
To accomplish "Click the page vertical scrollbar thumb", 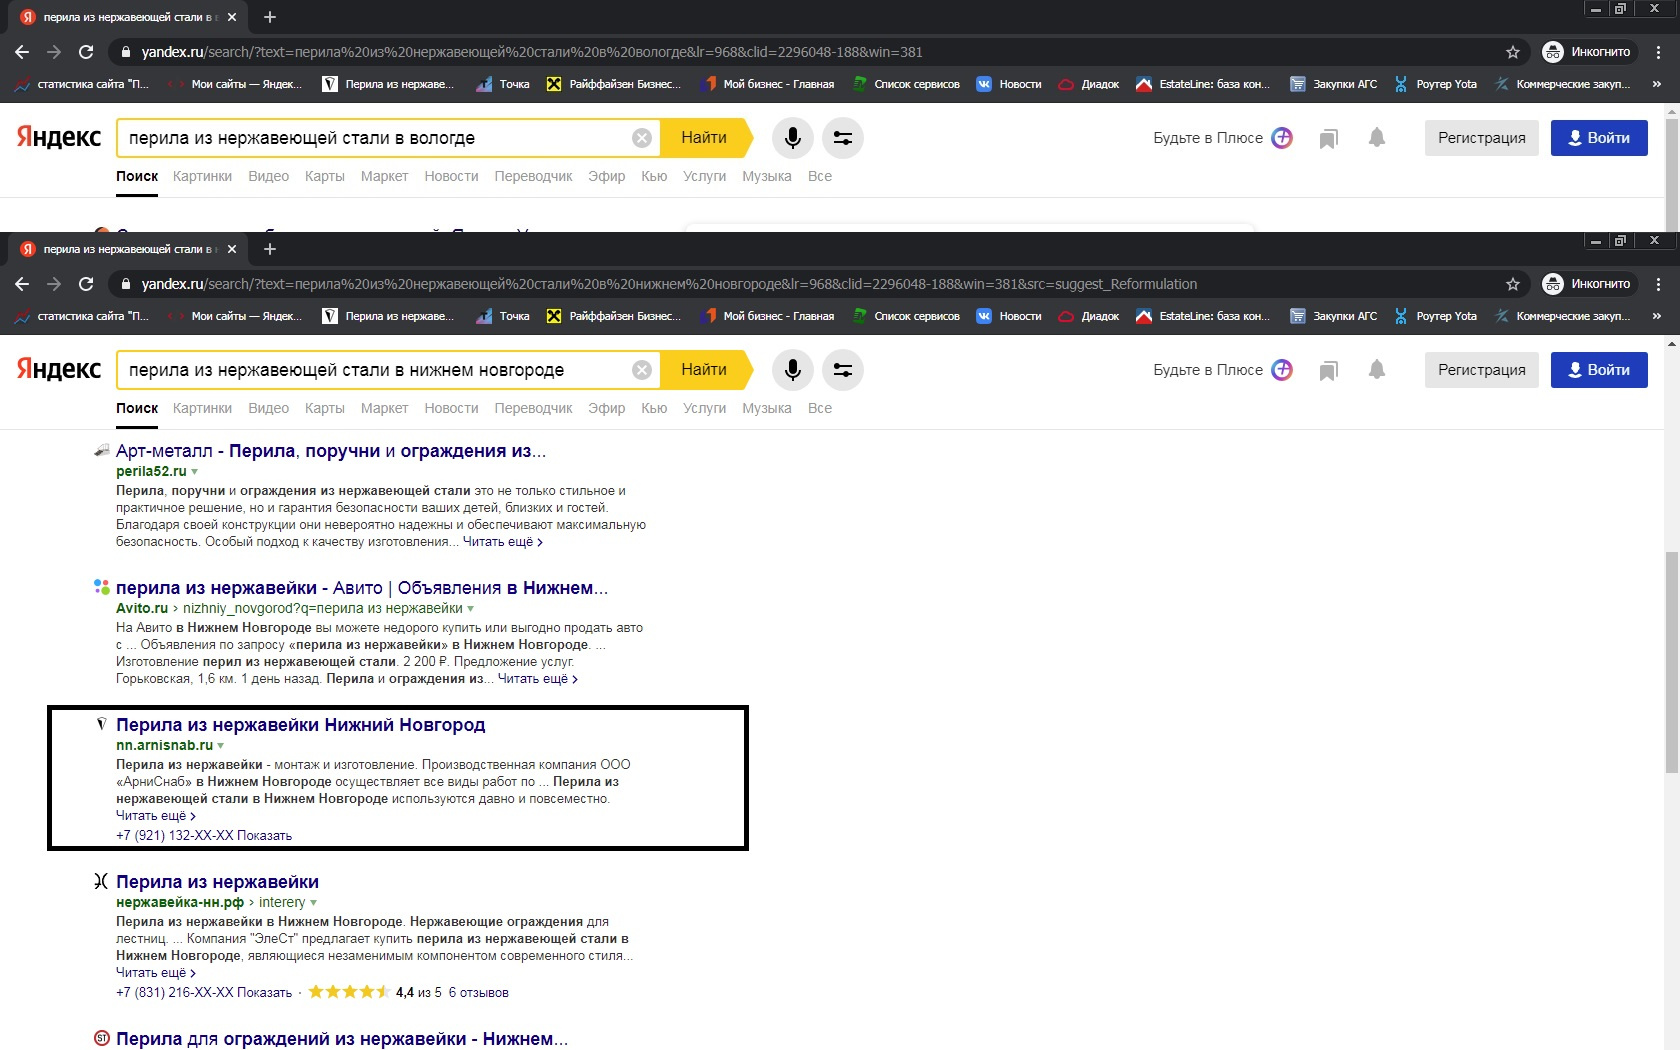I will click(1671, 662).
